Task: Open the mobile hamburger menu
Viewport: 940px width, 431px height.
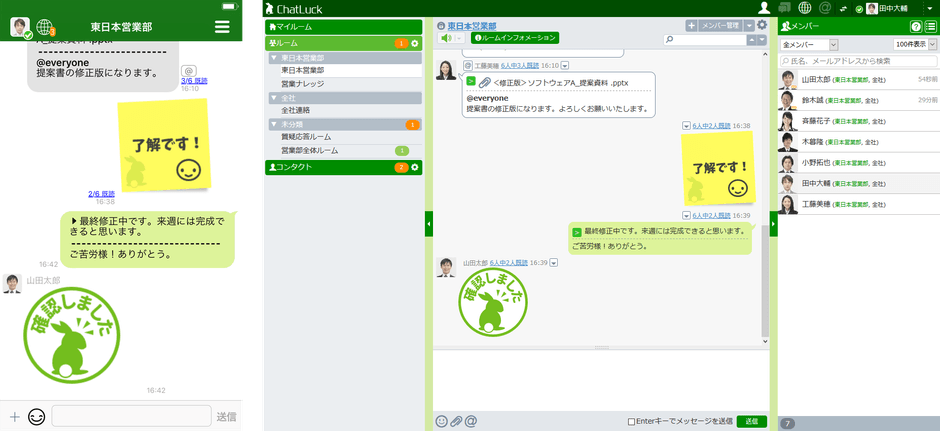Action: click(x=222, y=27)
